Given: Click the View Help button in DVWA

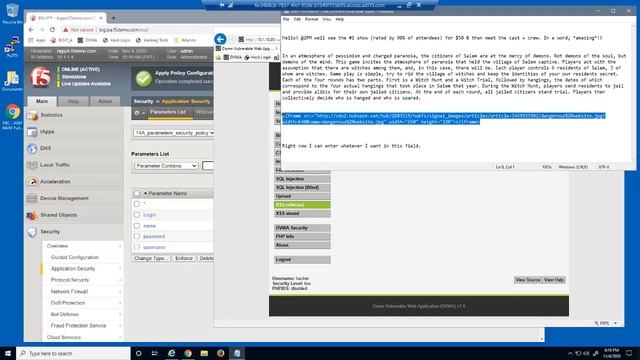Looking at the screenshot, I should pos(553,280).
